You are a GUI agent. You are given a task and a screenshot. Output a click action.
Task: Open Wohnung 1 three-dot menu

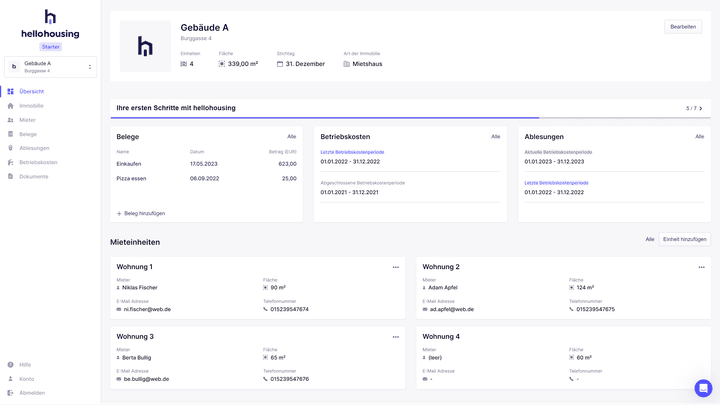point(396,267)
